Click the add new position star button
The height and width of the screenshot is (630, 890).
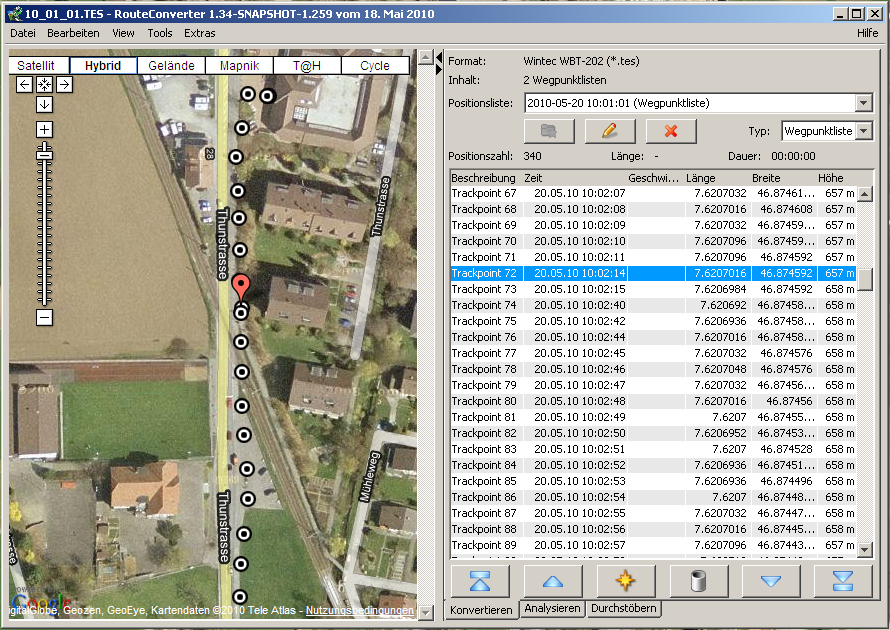(625, 581)
